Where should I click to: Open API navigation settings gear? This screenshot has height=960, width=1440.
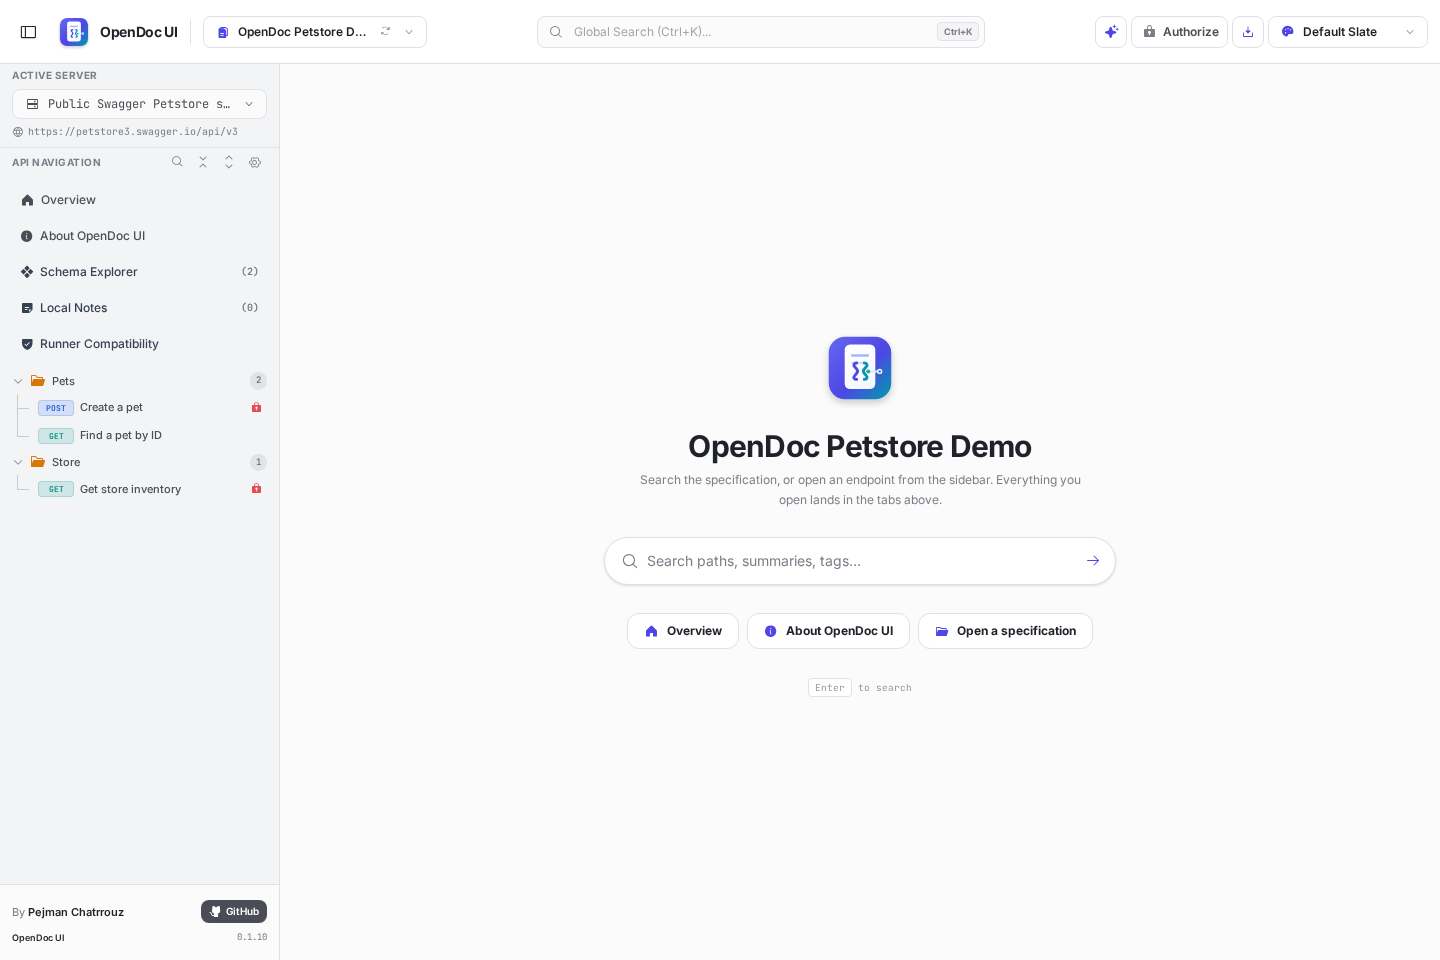click(255, 162)
